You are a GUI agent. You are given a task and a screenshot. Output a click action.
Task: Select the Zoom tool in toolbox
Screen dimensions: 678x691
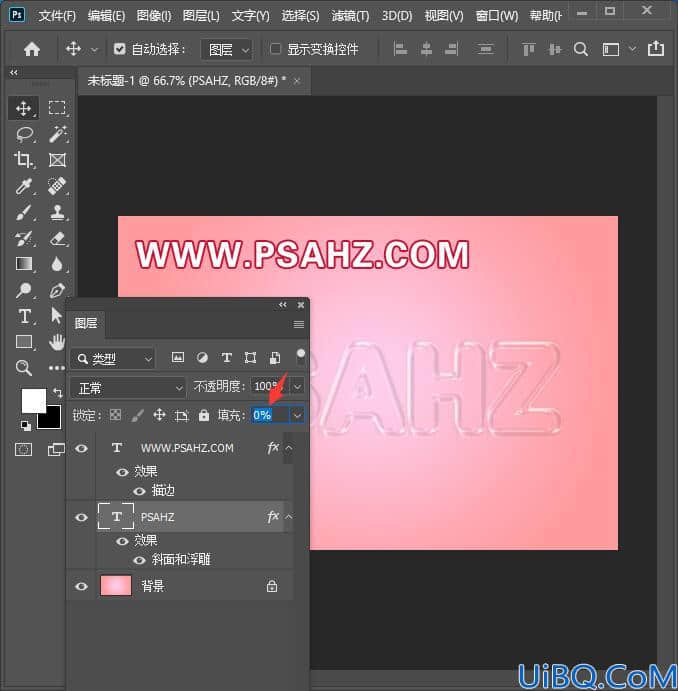tap(24, 368)
